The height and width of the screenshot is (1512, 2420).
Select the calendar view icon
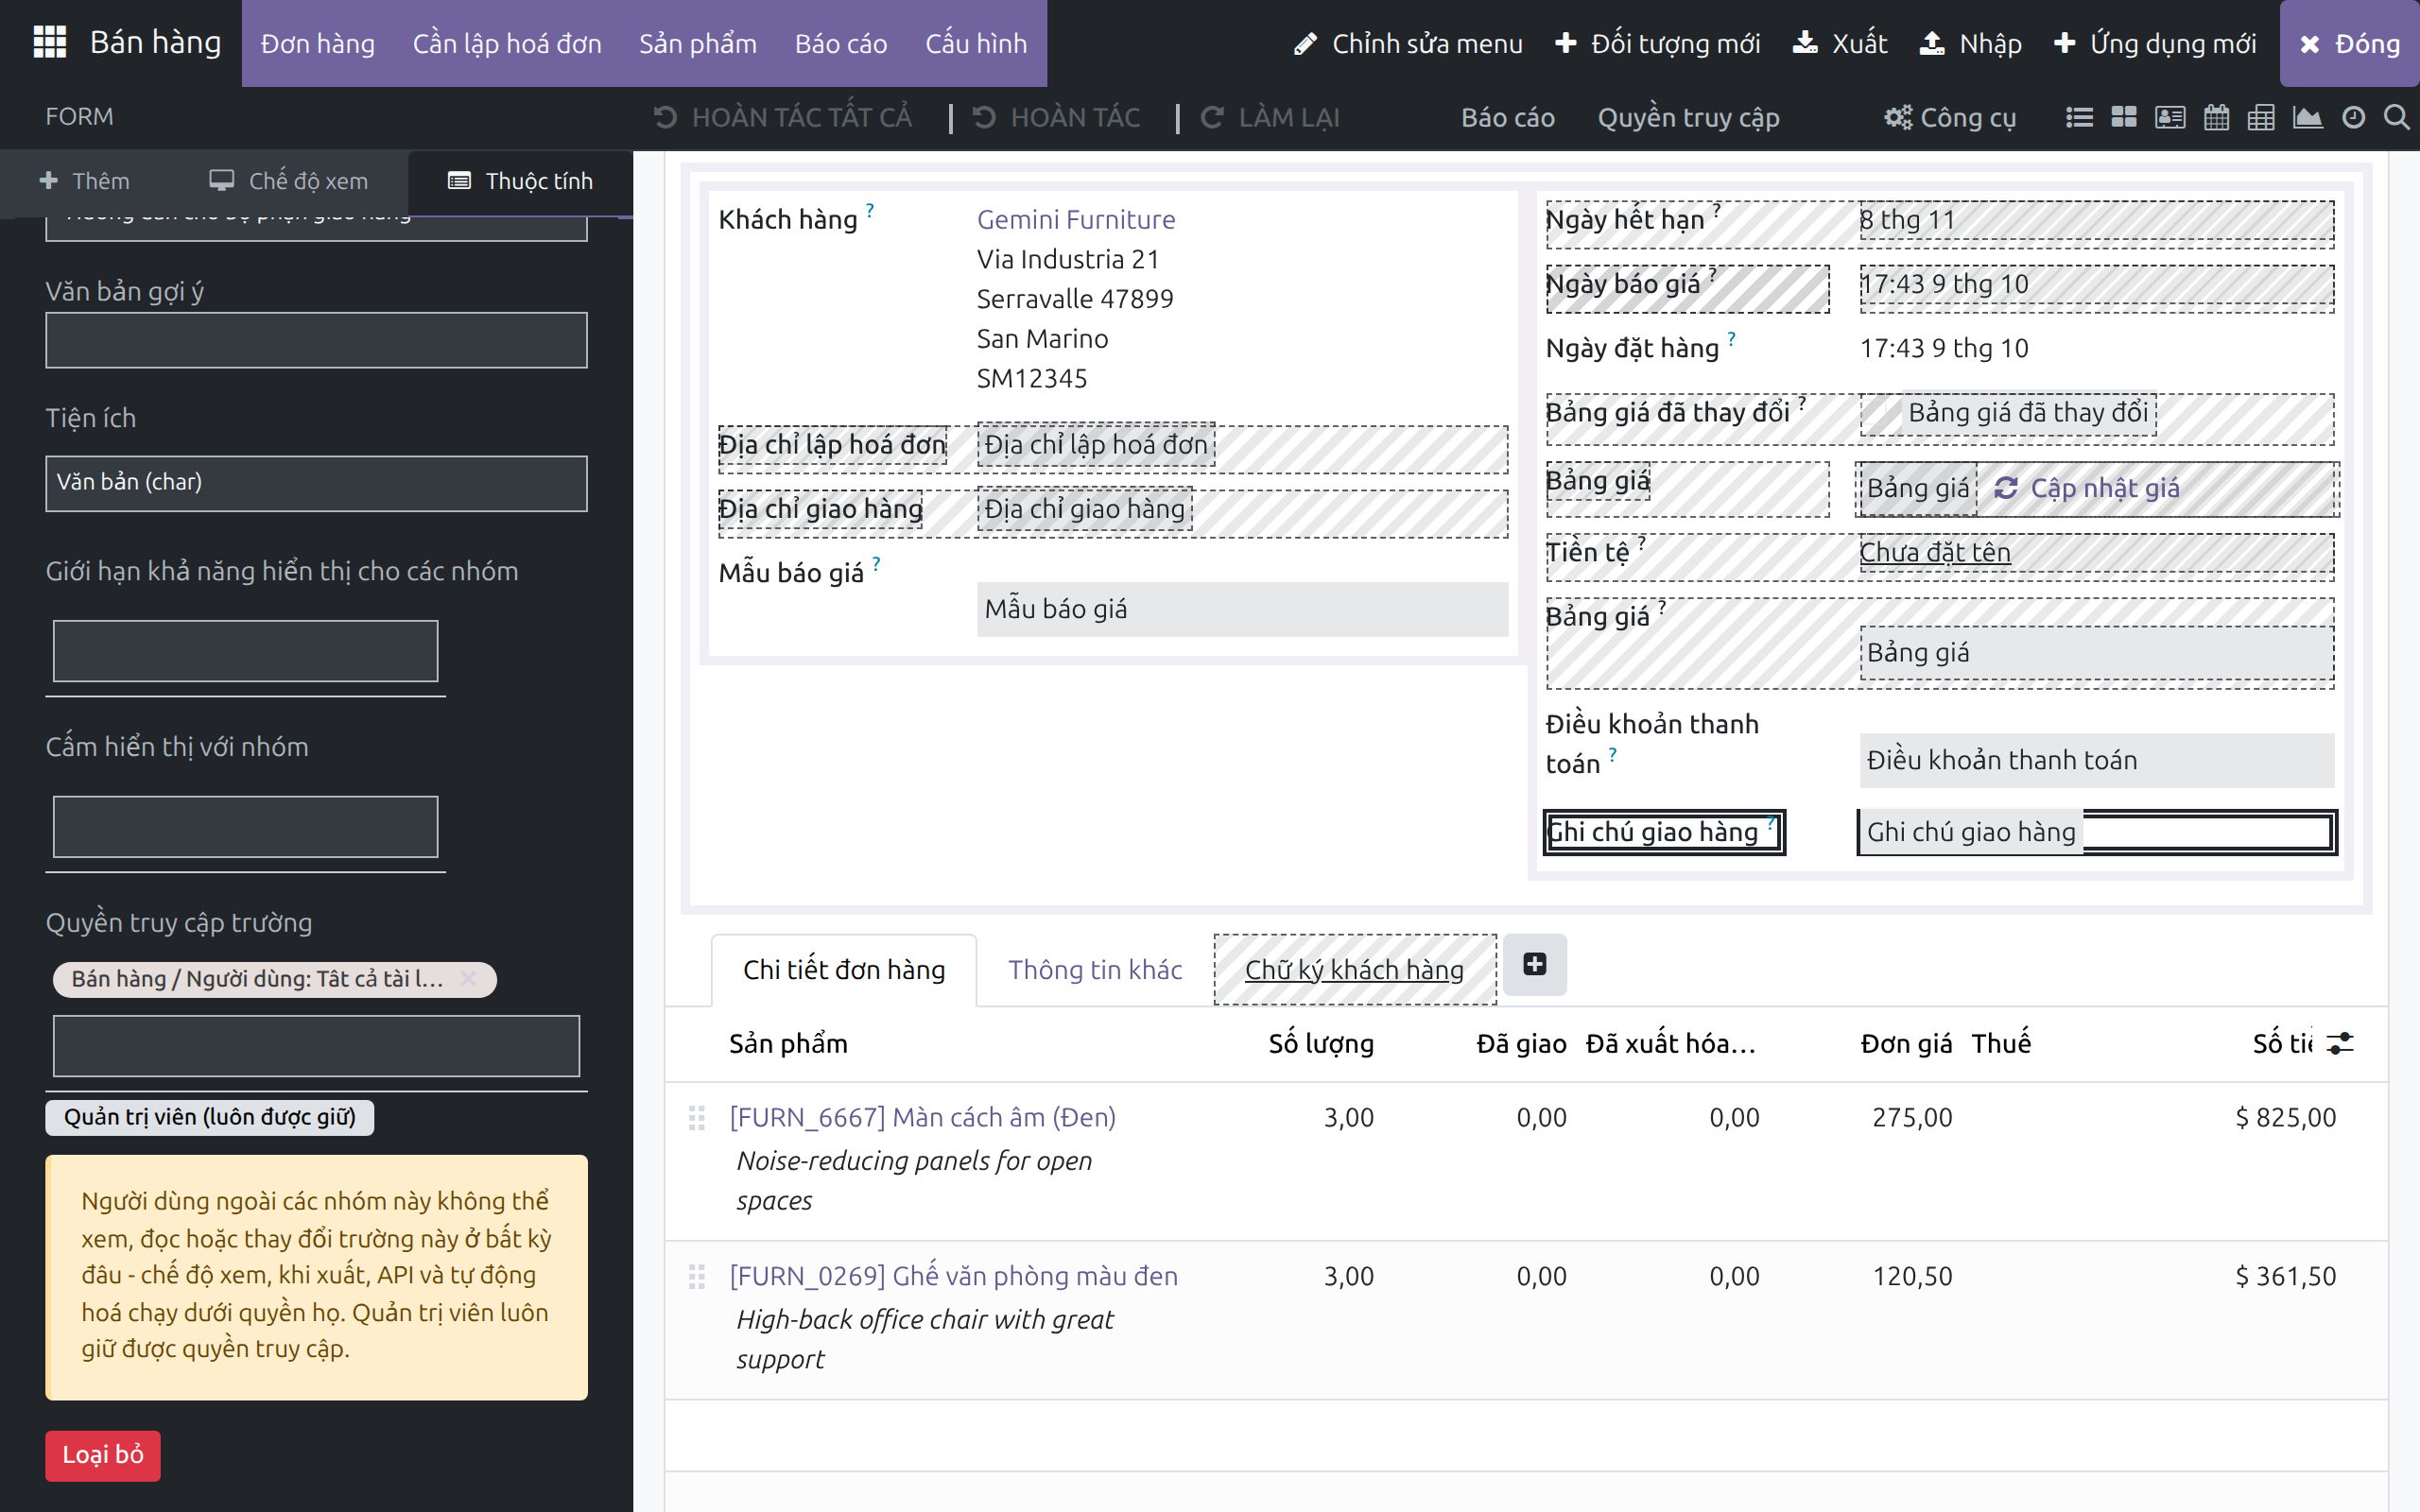(2216, 117)
